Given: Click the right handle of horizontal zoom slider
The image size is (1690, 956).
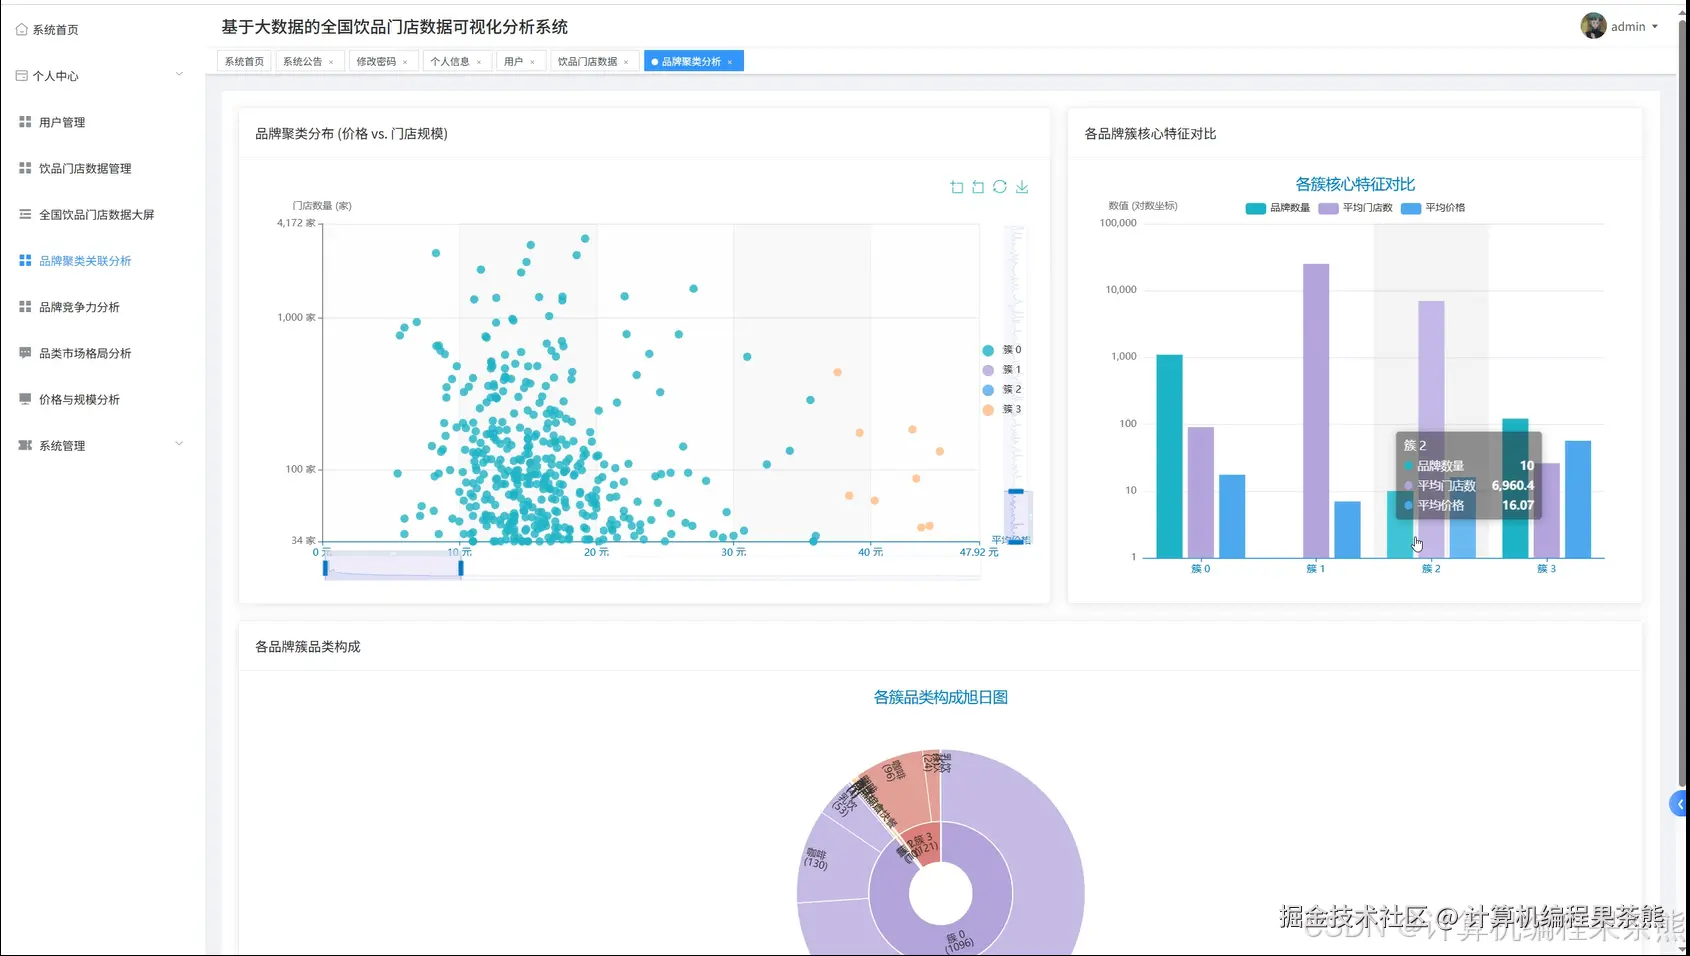Looking at the screenshot, I should tap(461, 568).
